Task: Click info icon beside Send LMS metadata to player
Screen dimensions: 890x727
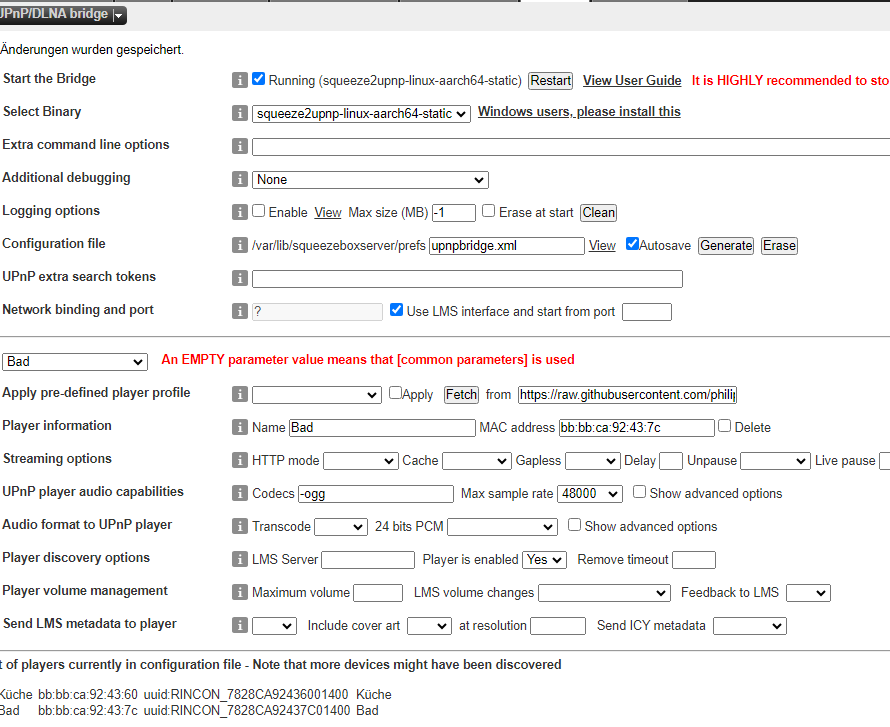Action: 240,624
